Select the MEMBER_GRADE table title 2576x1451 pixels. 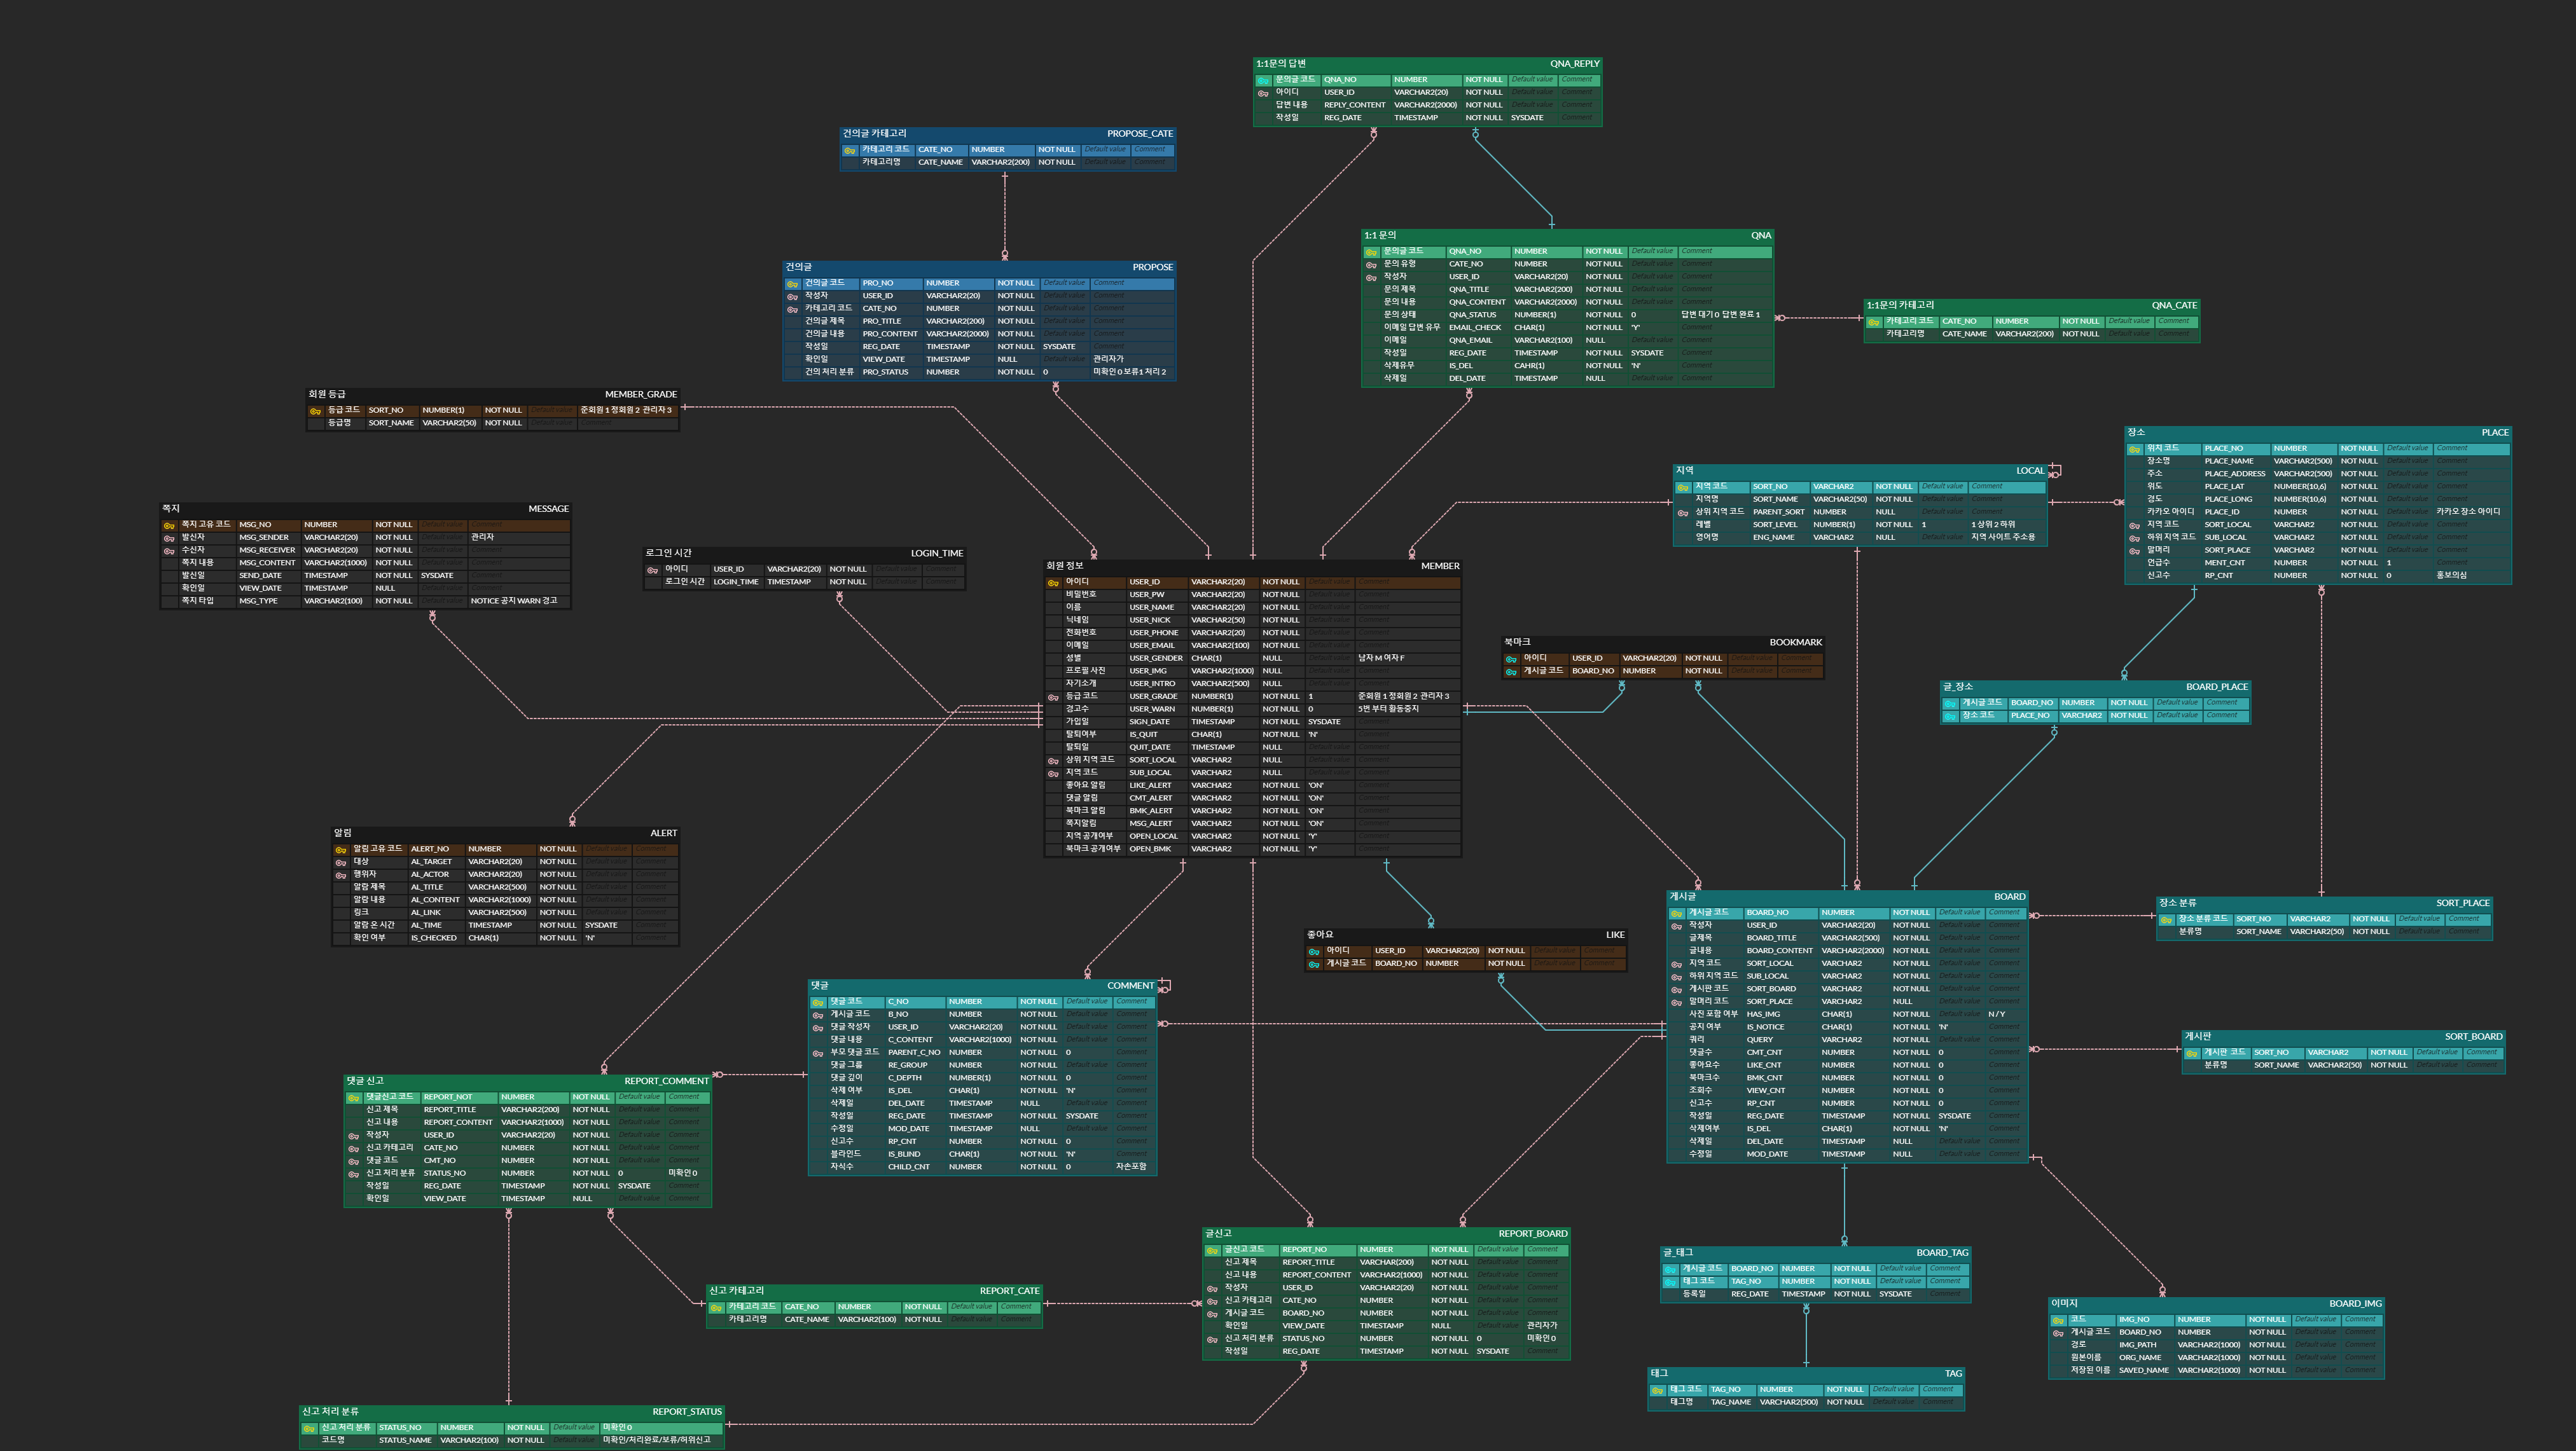click(641, 394)
